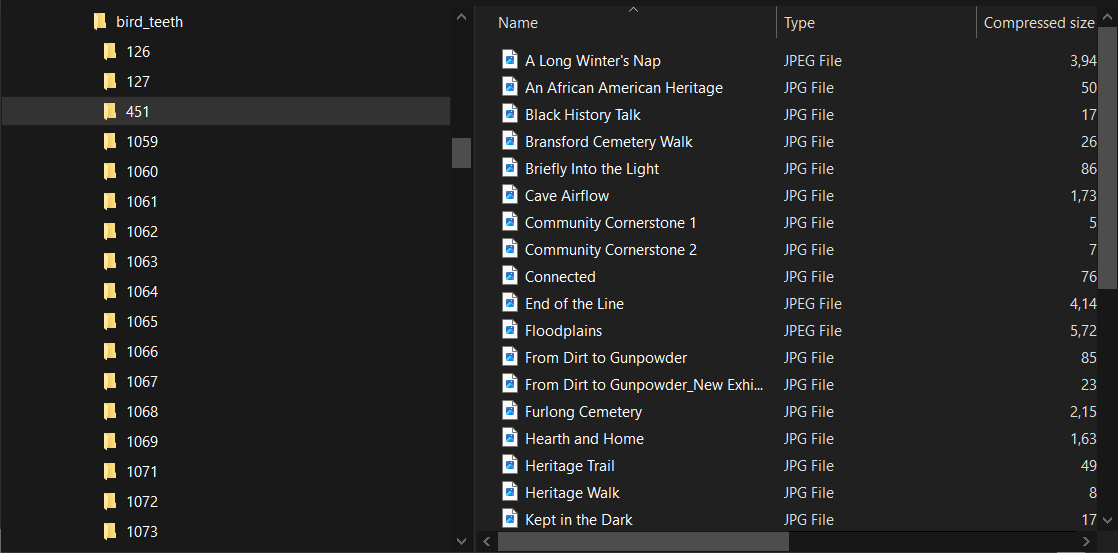This screenshot has height=553, width=1118.
Task: Click the folder icon next to 1062
Action: (110, 232)
